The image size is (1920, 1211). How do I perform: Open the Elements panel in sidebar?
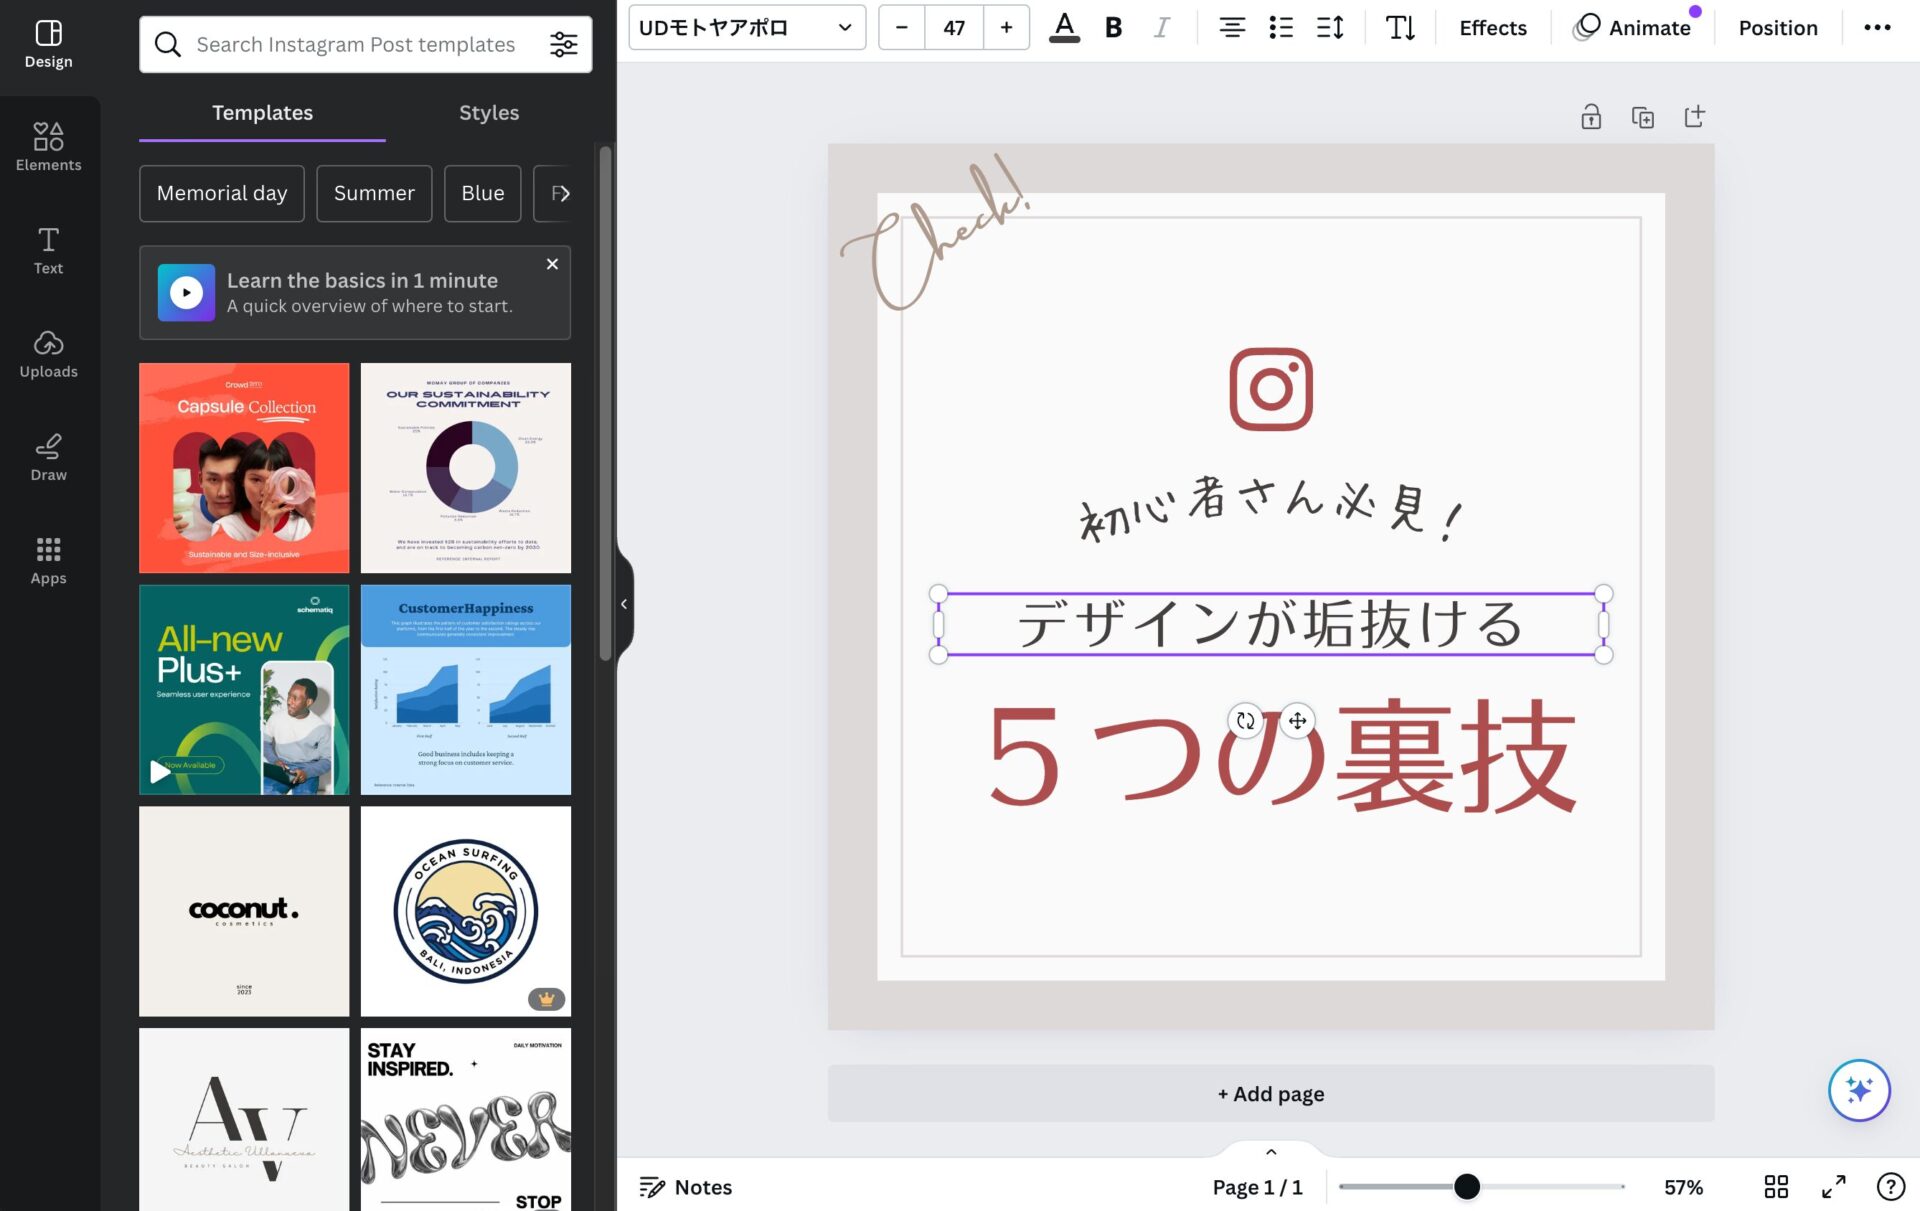(48, 146)
